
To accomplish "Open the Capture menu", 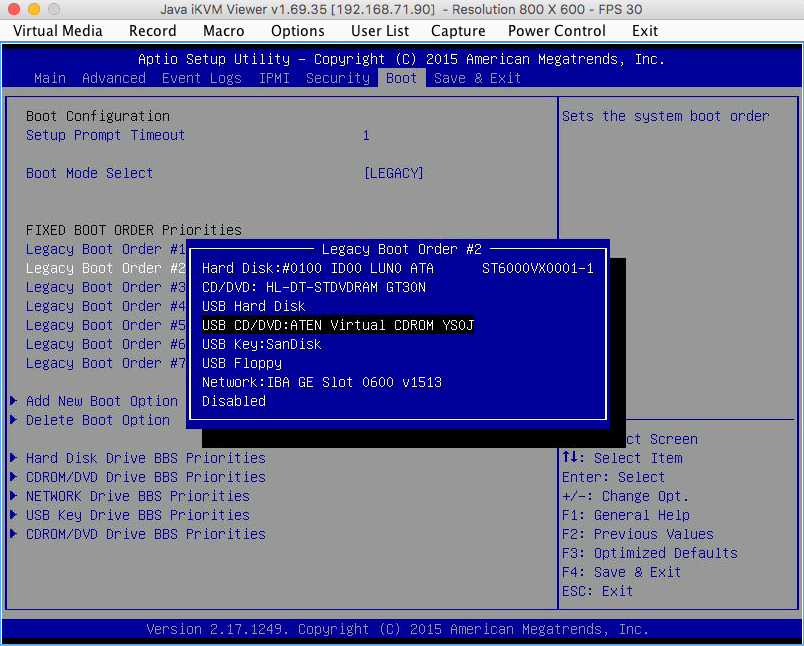I will coord(457,30).
